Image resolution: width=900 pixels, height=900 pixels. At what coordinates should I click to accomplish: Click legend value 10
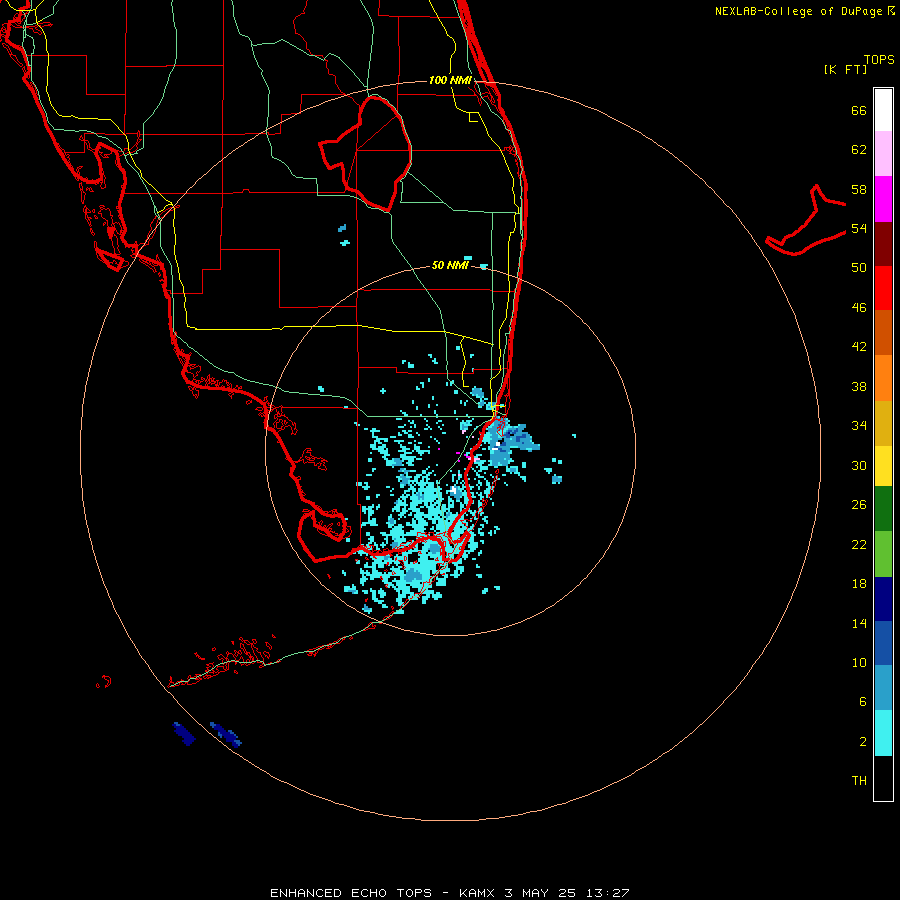pos(859,662)
